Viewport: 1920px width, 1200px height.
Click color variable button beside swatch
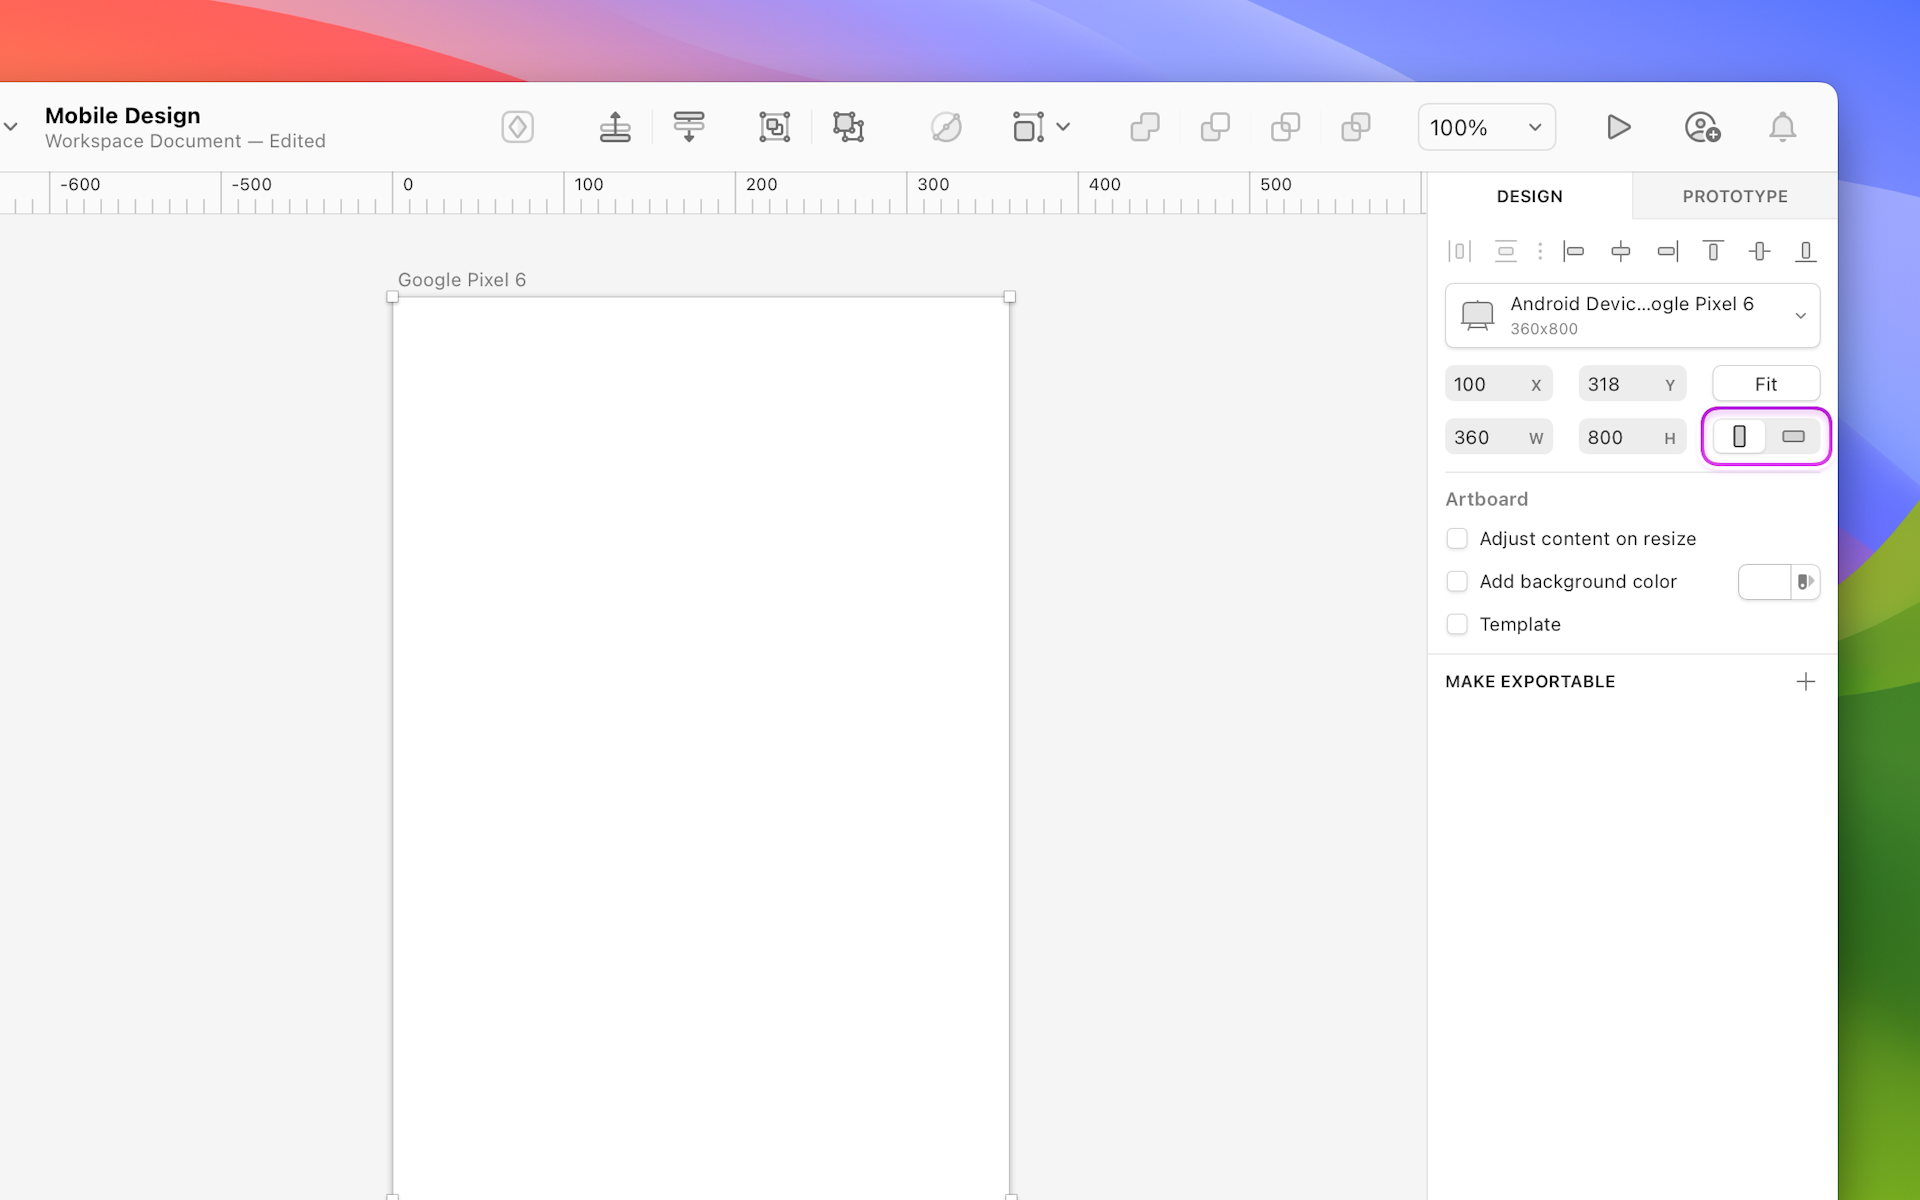click(x=1805, y=582)
